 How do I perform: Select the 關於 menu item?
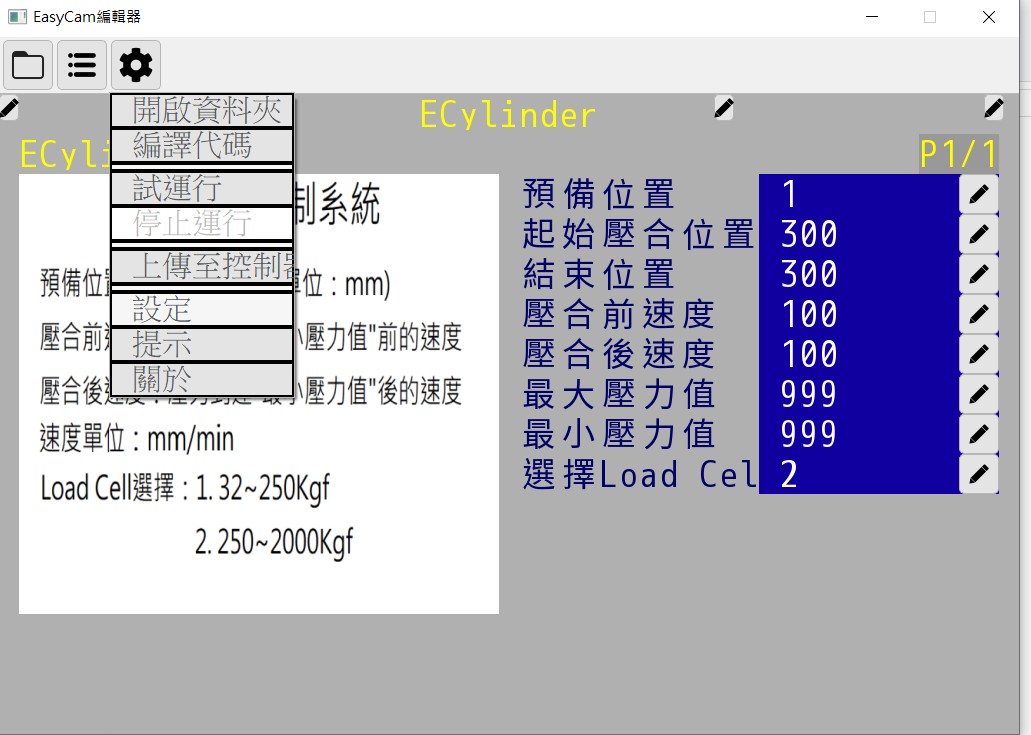(202, 379)
